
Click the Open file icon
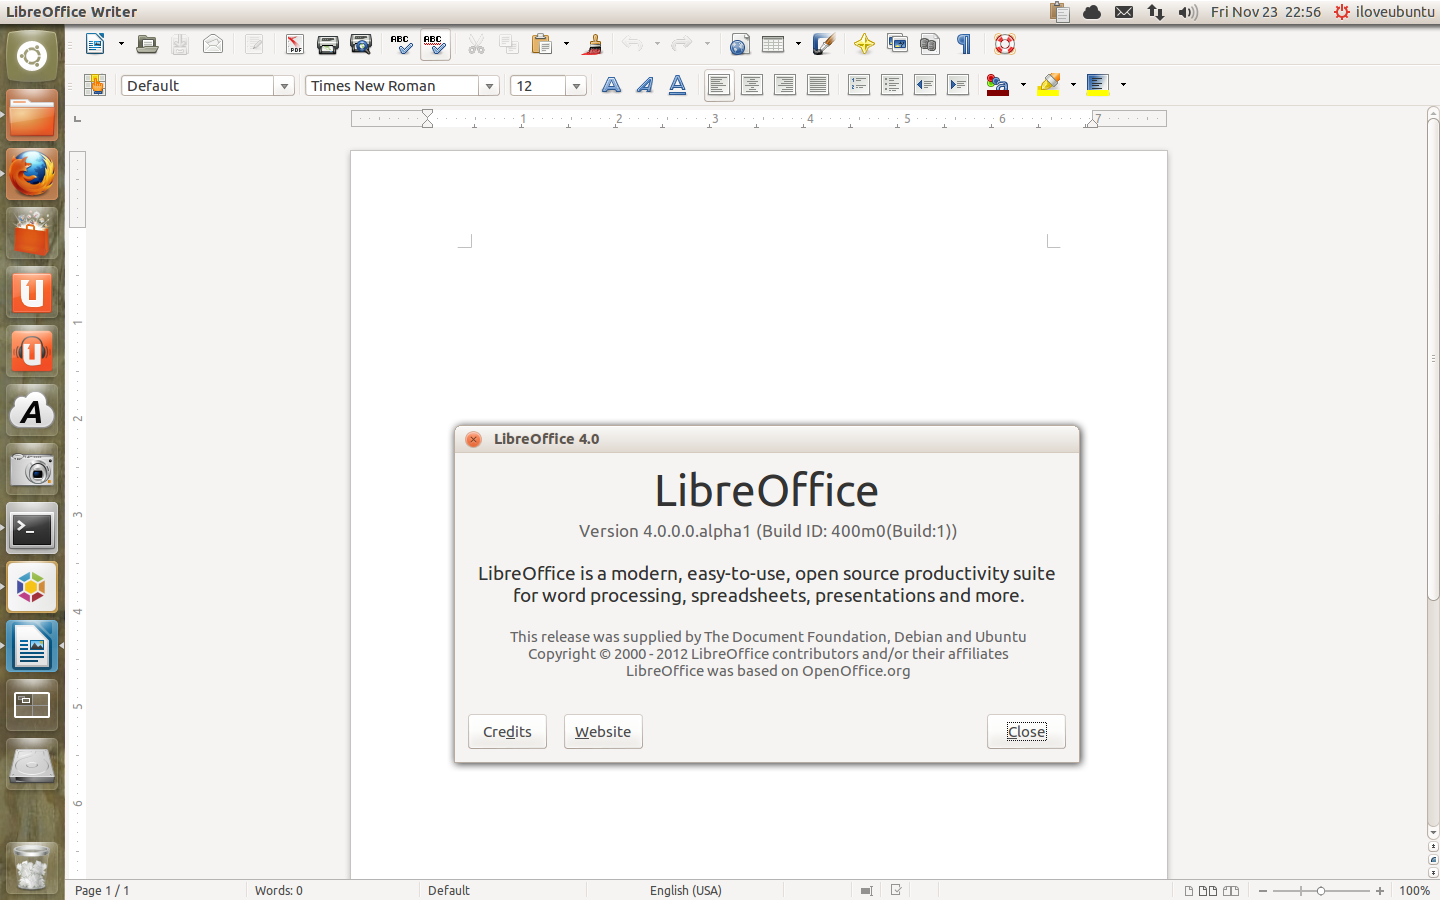147,44
